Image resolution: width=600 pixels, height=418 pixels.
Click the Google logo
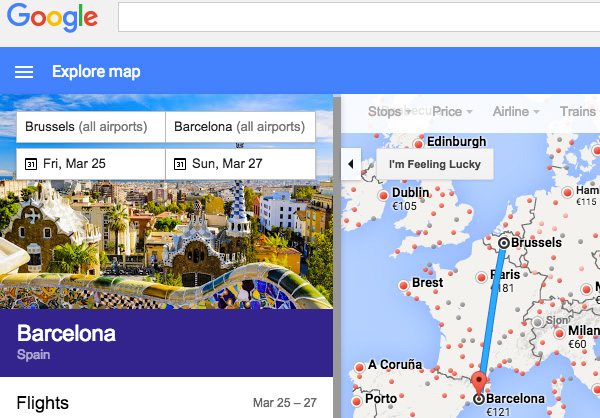point(52,17)
